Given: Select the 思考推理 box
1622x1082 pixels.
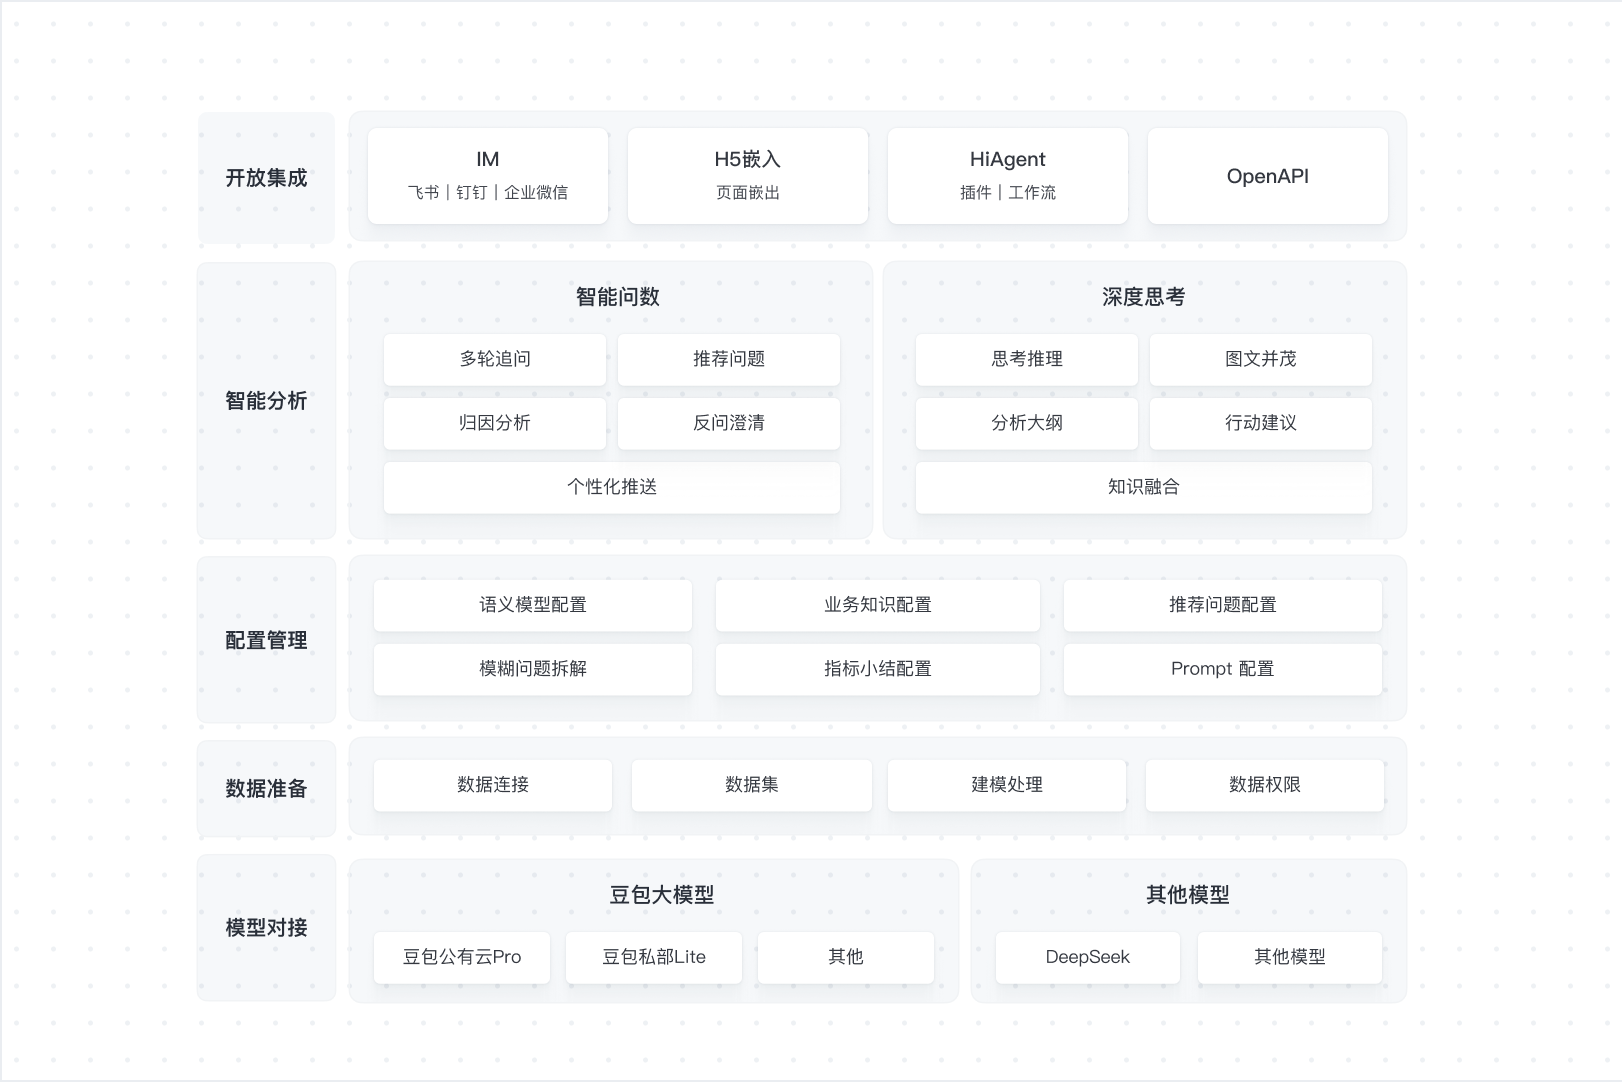Looking at the screenshot, I should coord(1027,359).
